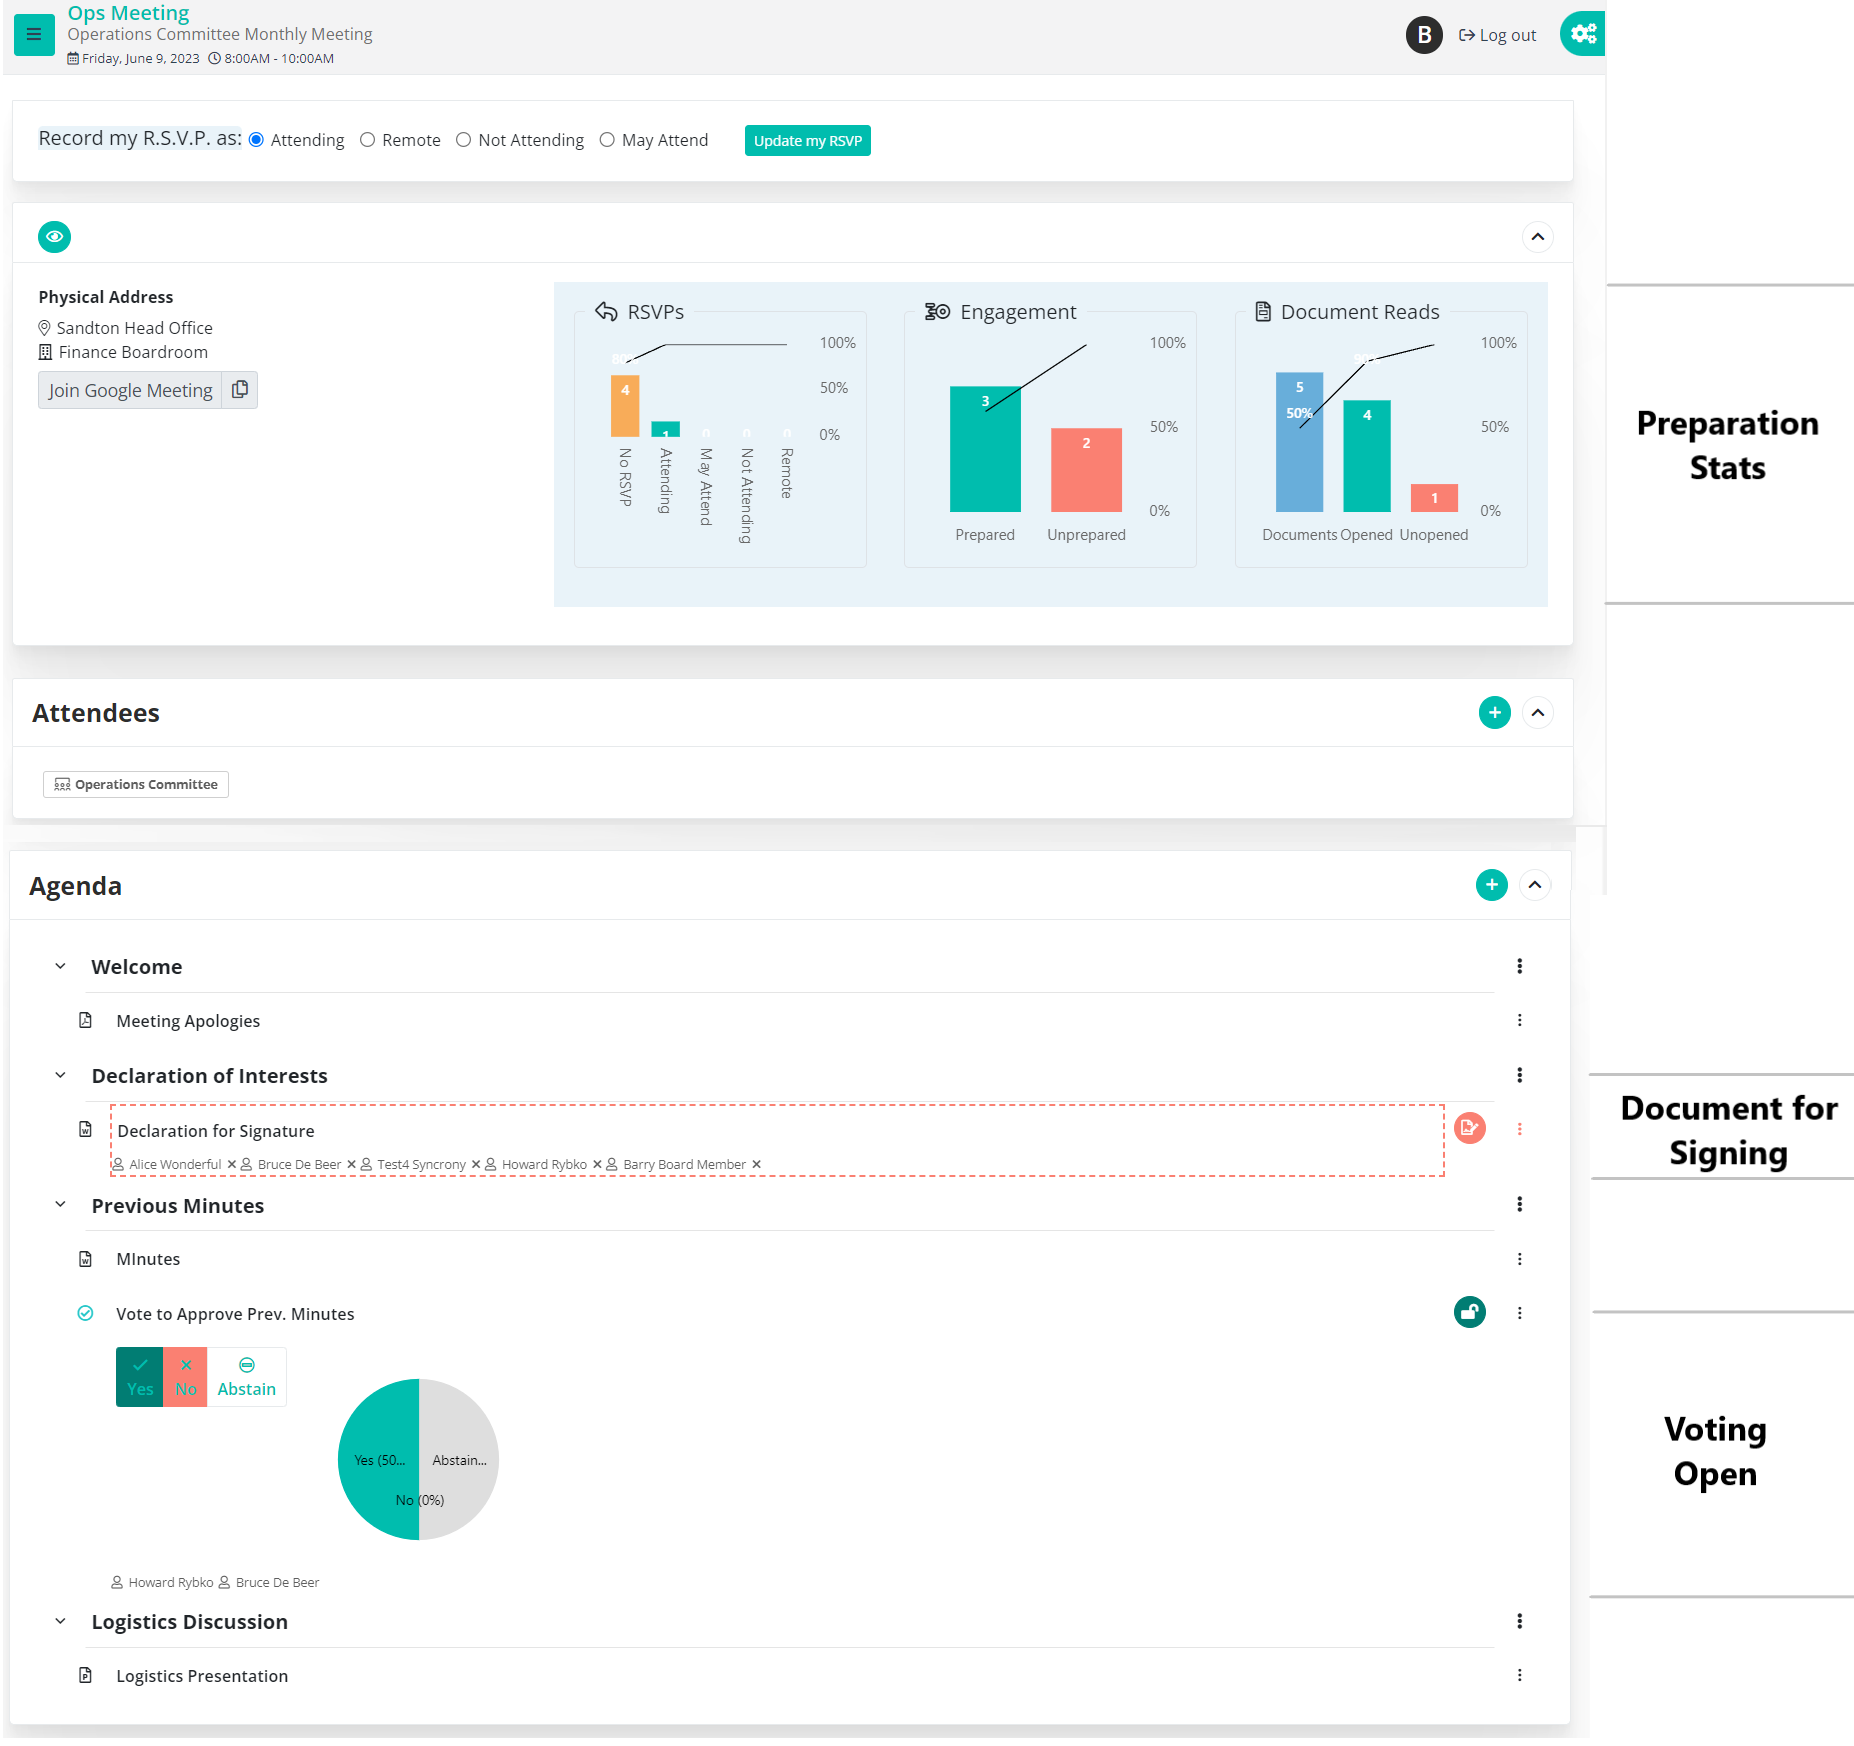Screen dimensions: 1854x1746
Task: Vote Yes on previous minutes
Action: (140, 1377)
